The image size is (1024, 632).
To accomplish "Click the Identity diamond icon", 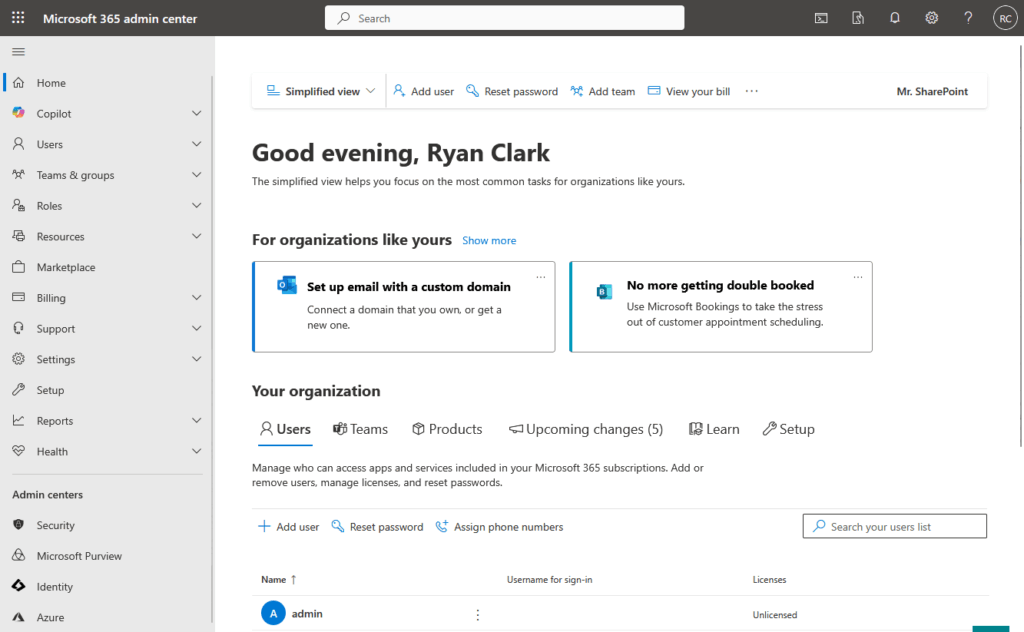I will [x=18, y=586].
